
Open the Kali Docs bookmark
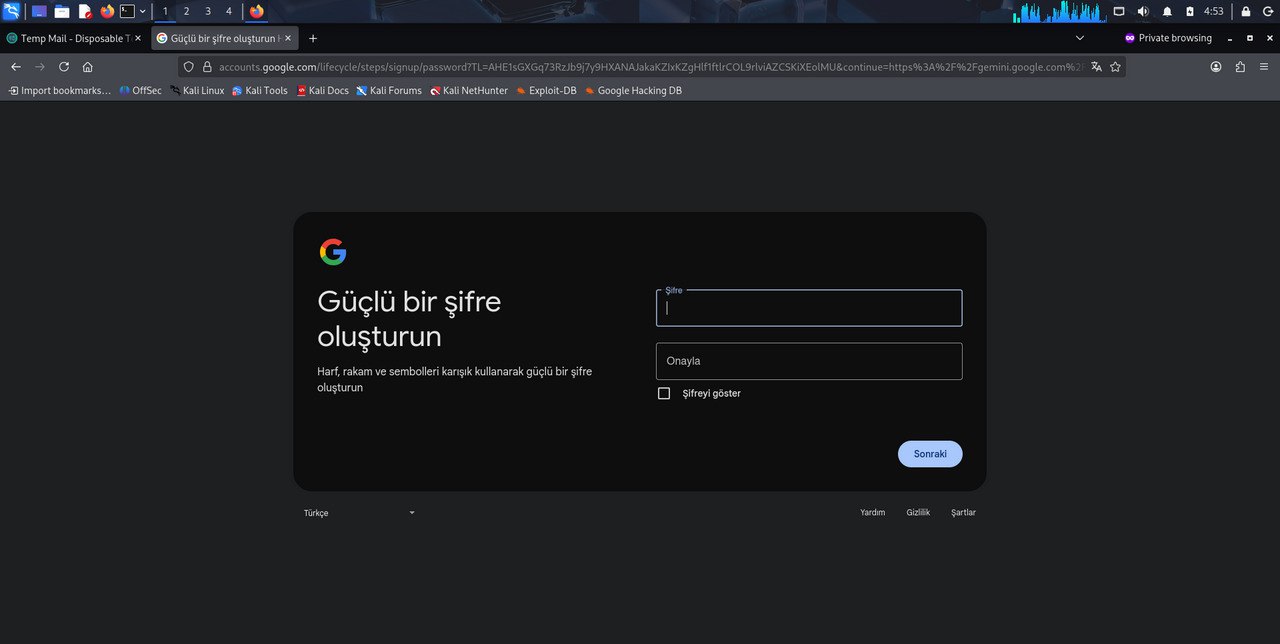tap(323, 90)
